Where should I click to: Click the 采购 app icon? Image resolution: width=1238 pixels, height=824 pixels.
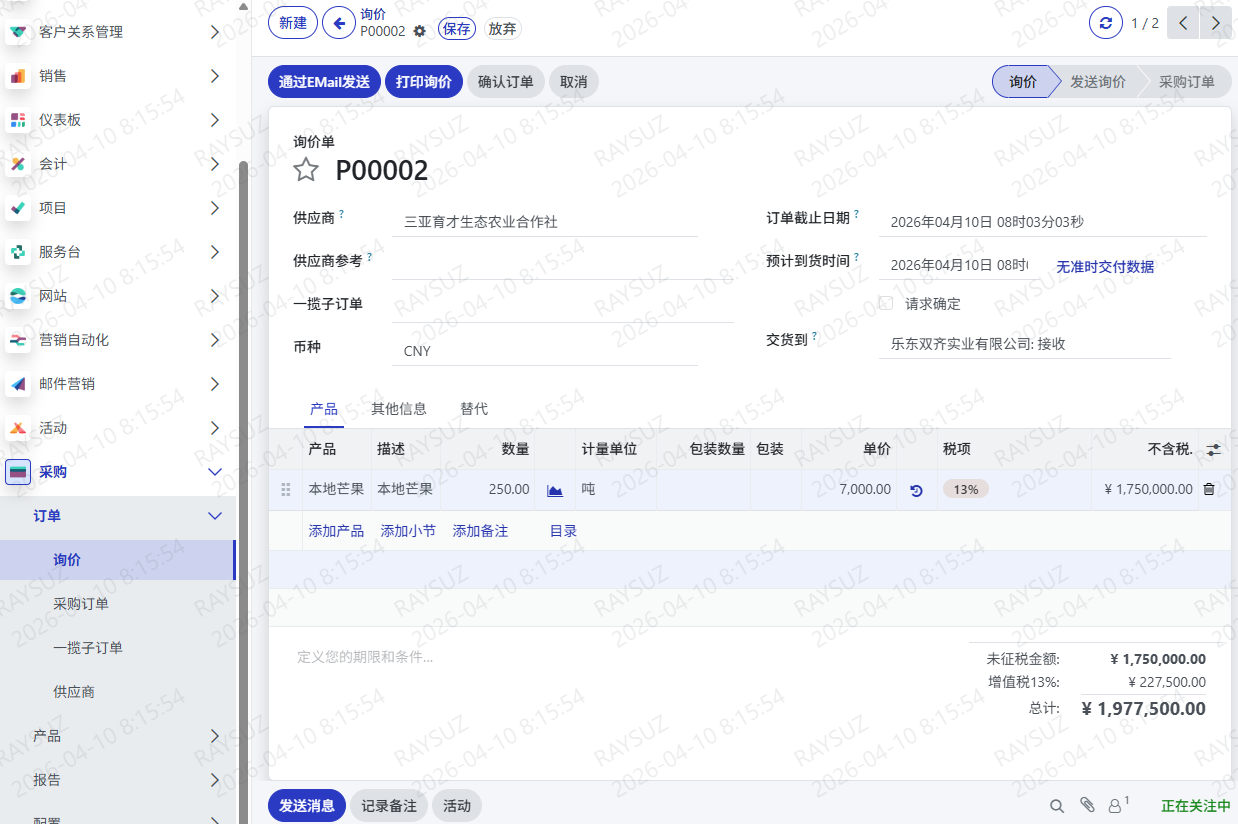(x=18, y=472)
